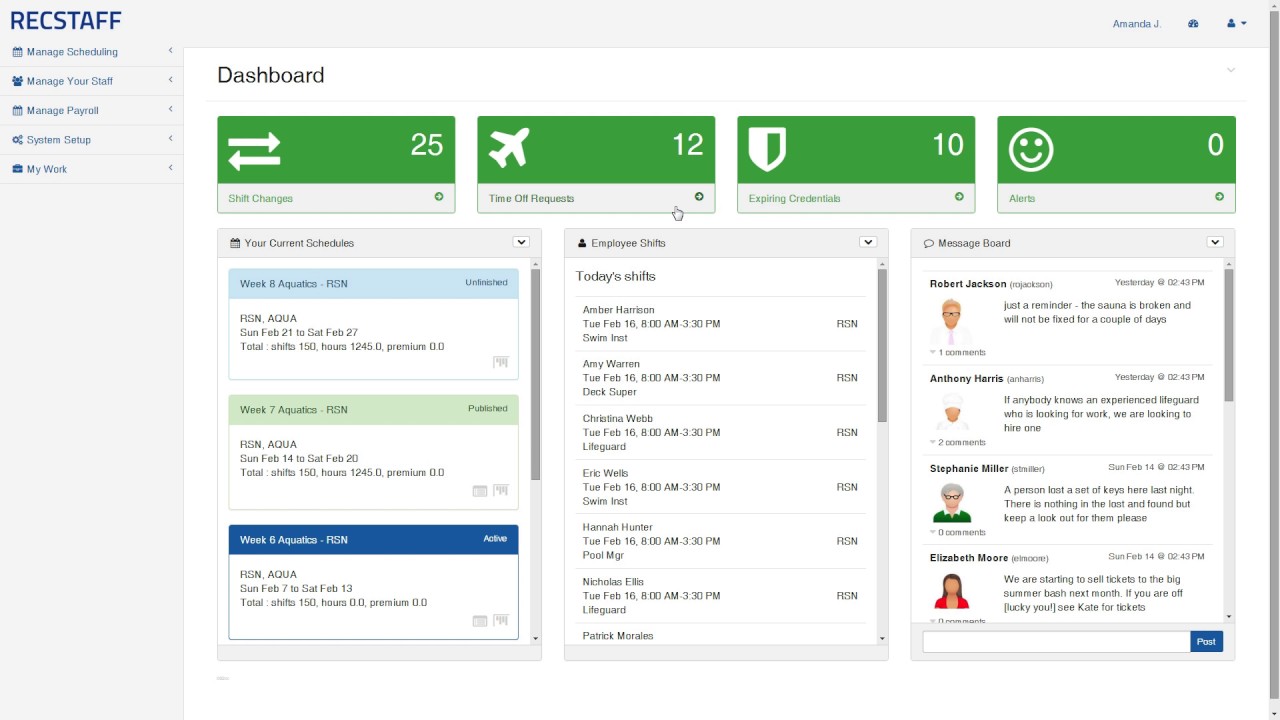
Task: Open the Week 6 Aquatics - RSN schedule
Action: coord(373,539)
